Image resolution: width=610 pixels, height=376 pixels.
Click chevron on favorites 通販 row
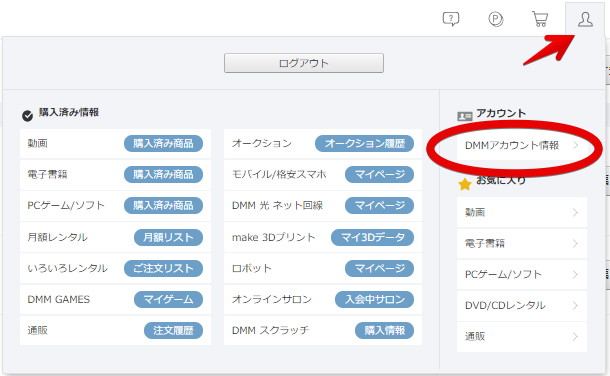(x=575, y=337)
